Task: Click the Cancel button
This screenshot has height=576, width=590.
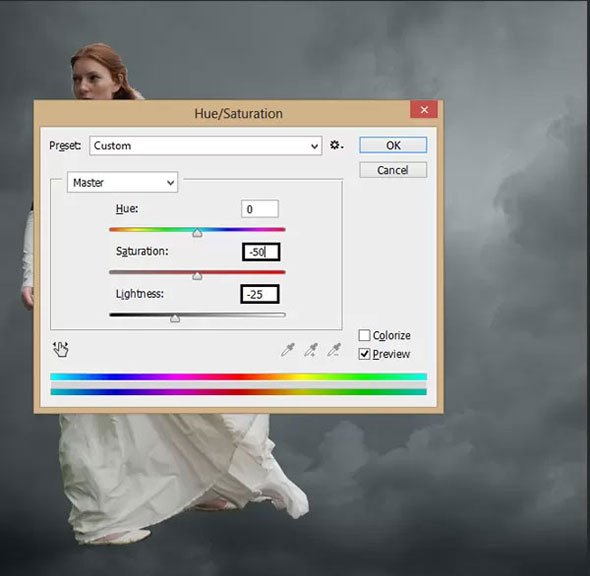Action: [x=393, y=170]
